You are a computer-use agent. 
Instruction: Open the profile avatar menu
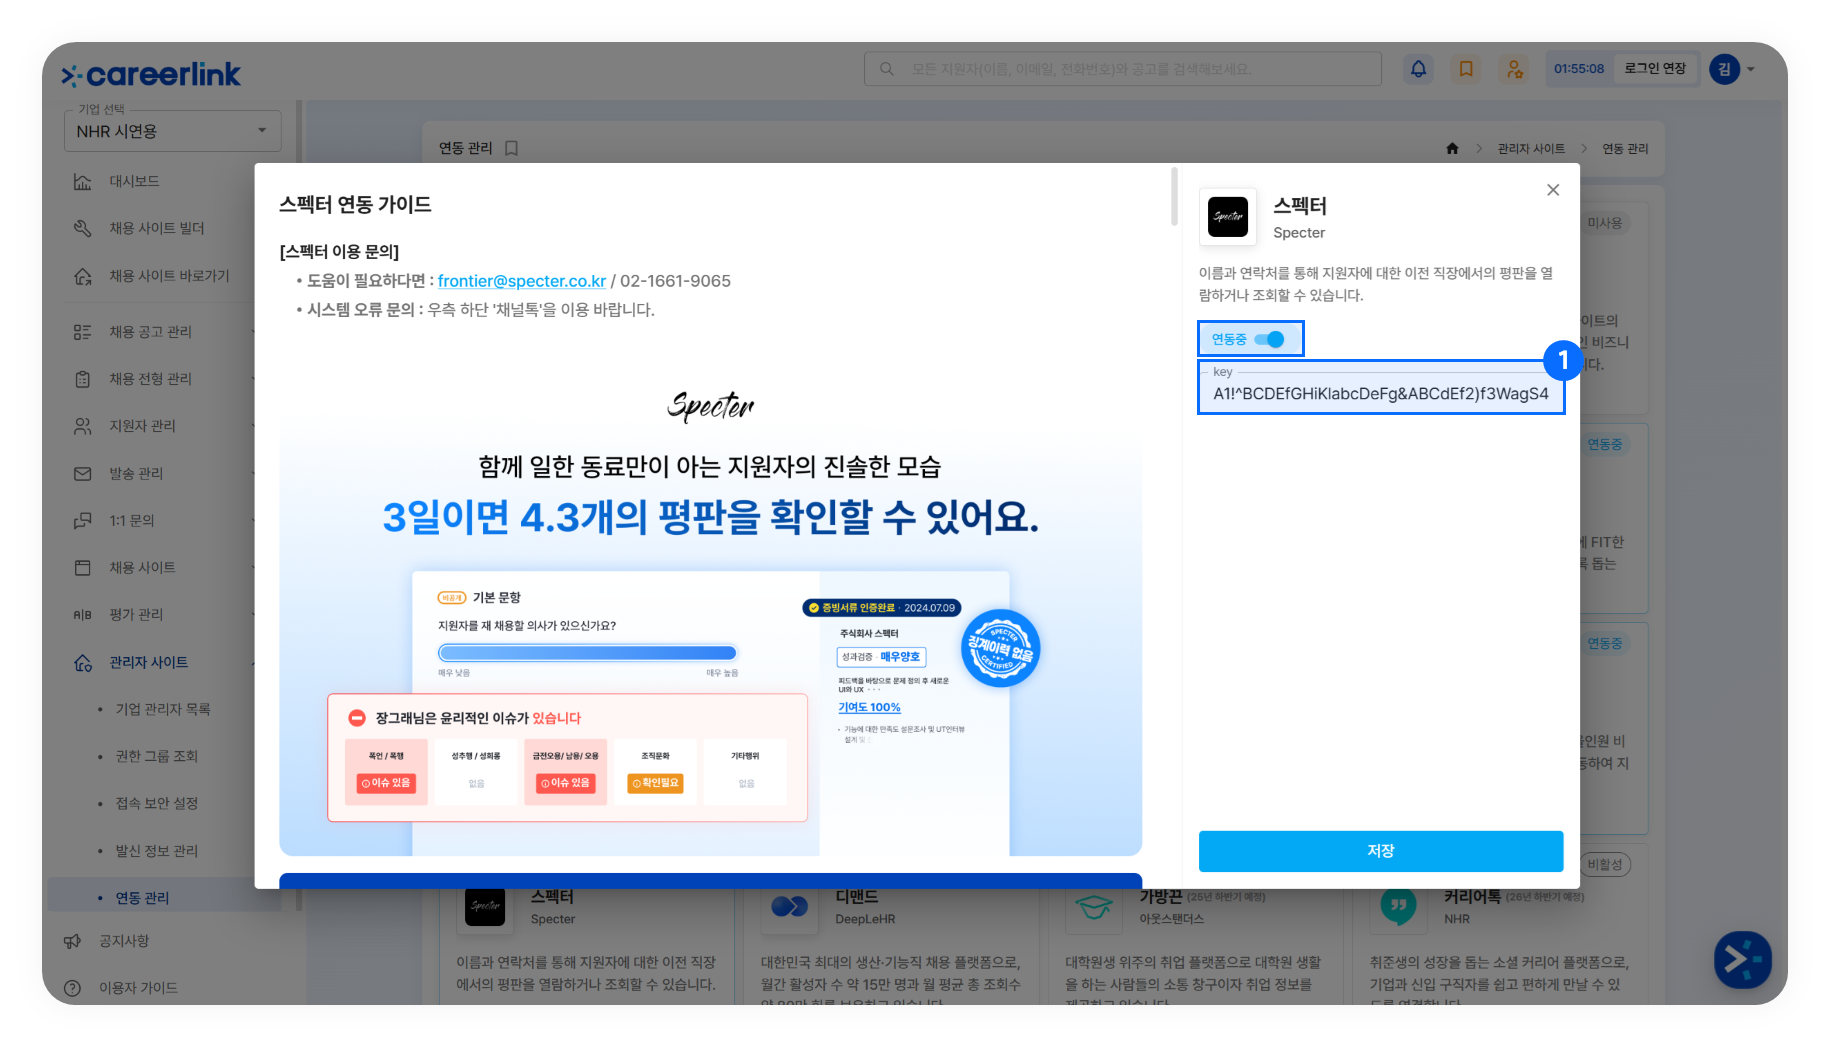[1724, 69]
